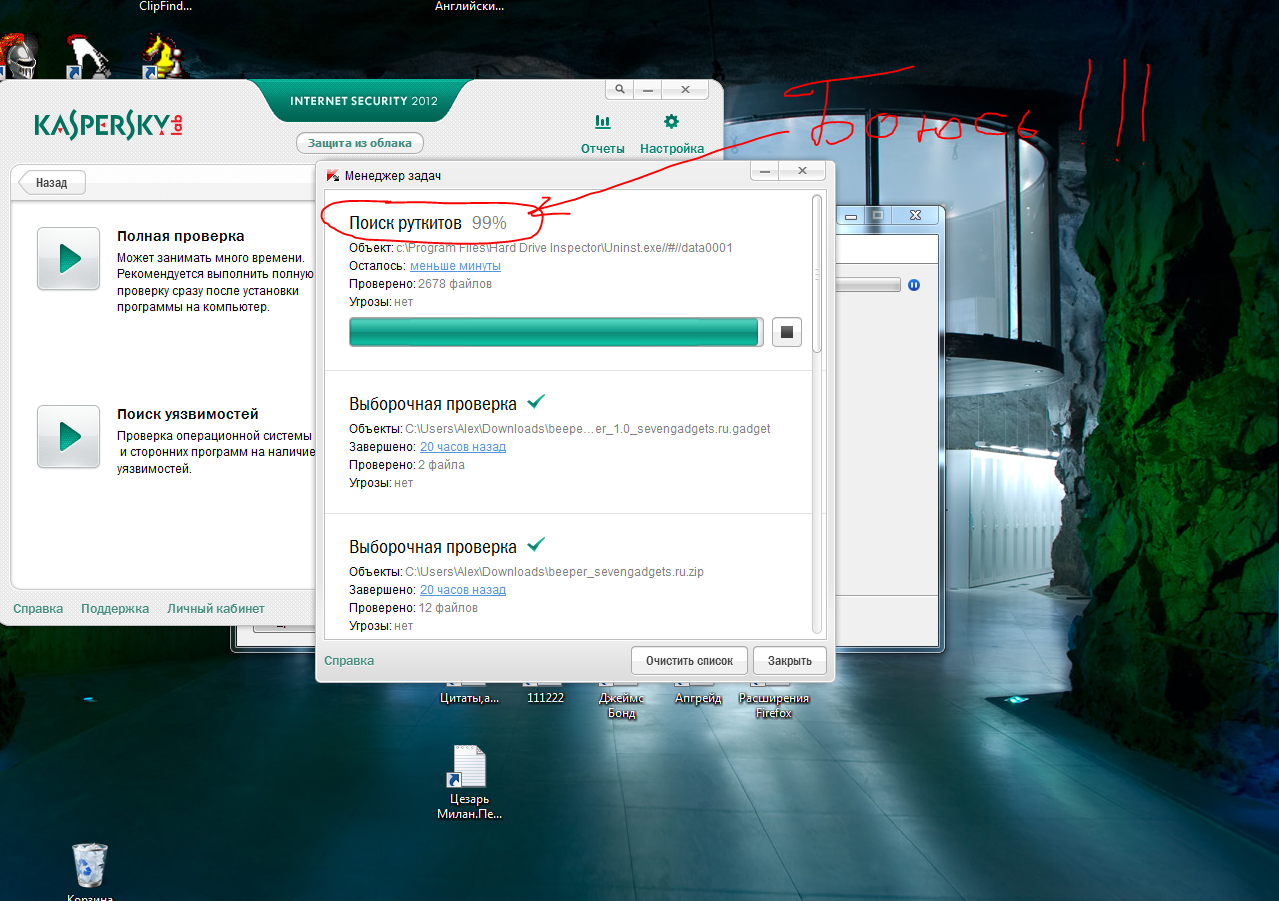Viewport: 1279px width, 901px height.
Task: Click the Проверено: 2678 файлов line
Action: (420, 284)
